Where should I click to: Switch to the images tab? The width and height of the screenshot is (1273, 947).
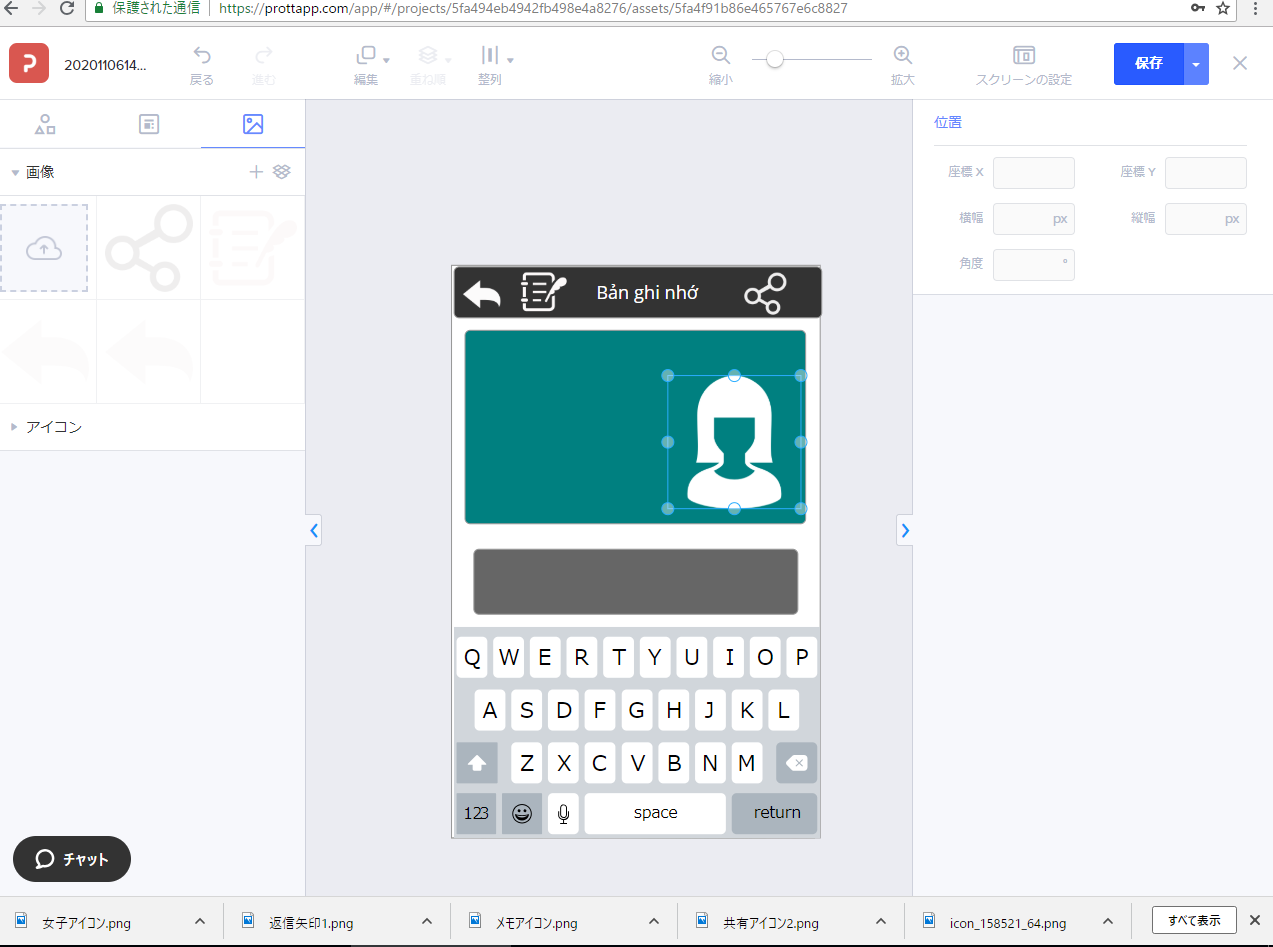click(253, 124)
